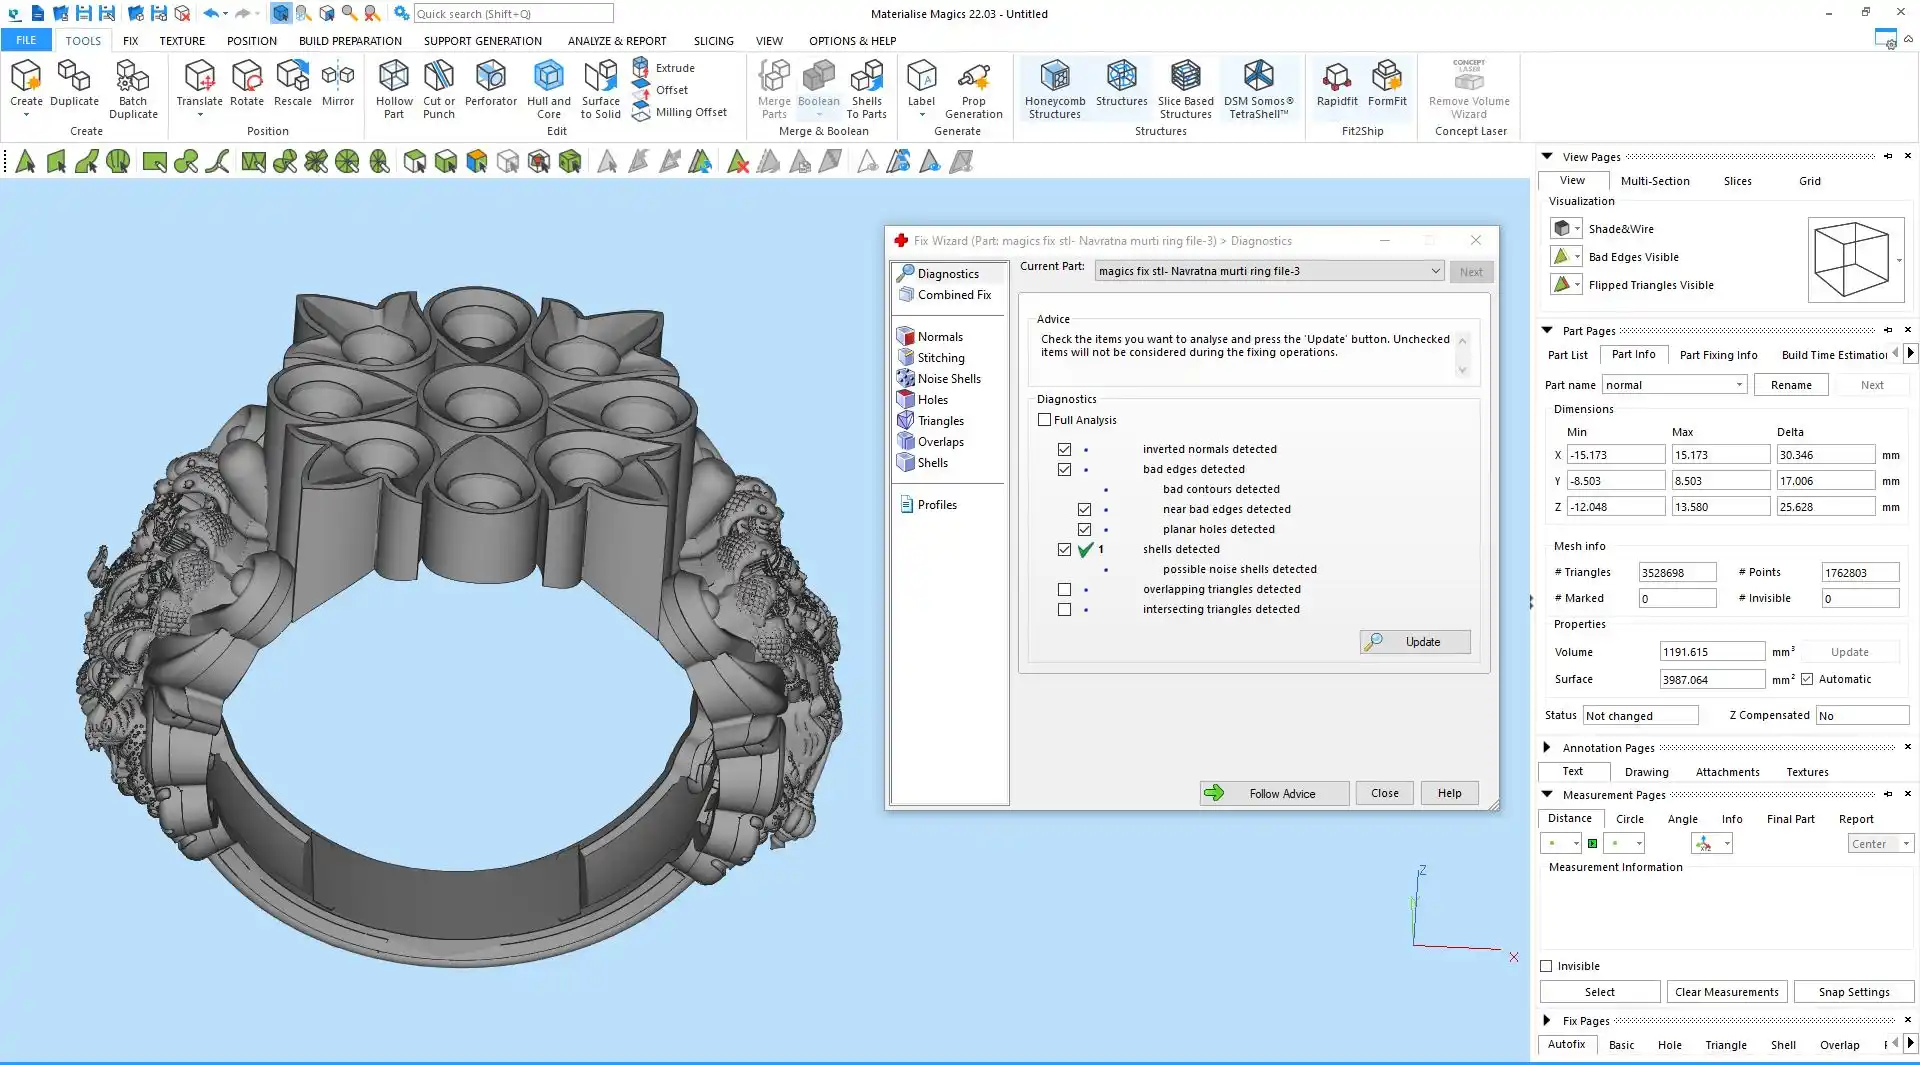Expand the Annotation Pages section

(x=1547, y=748)
